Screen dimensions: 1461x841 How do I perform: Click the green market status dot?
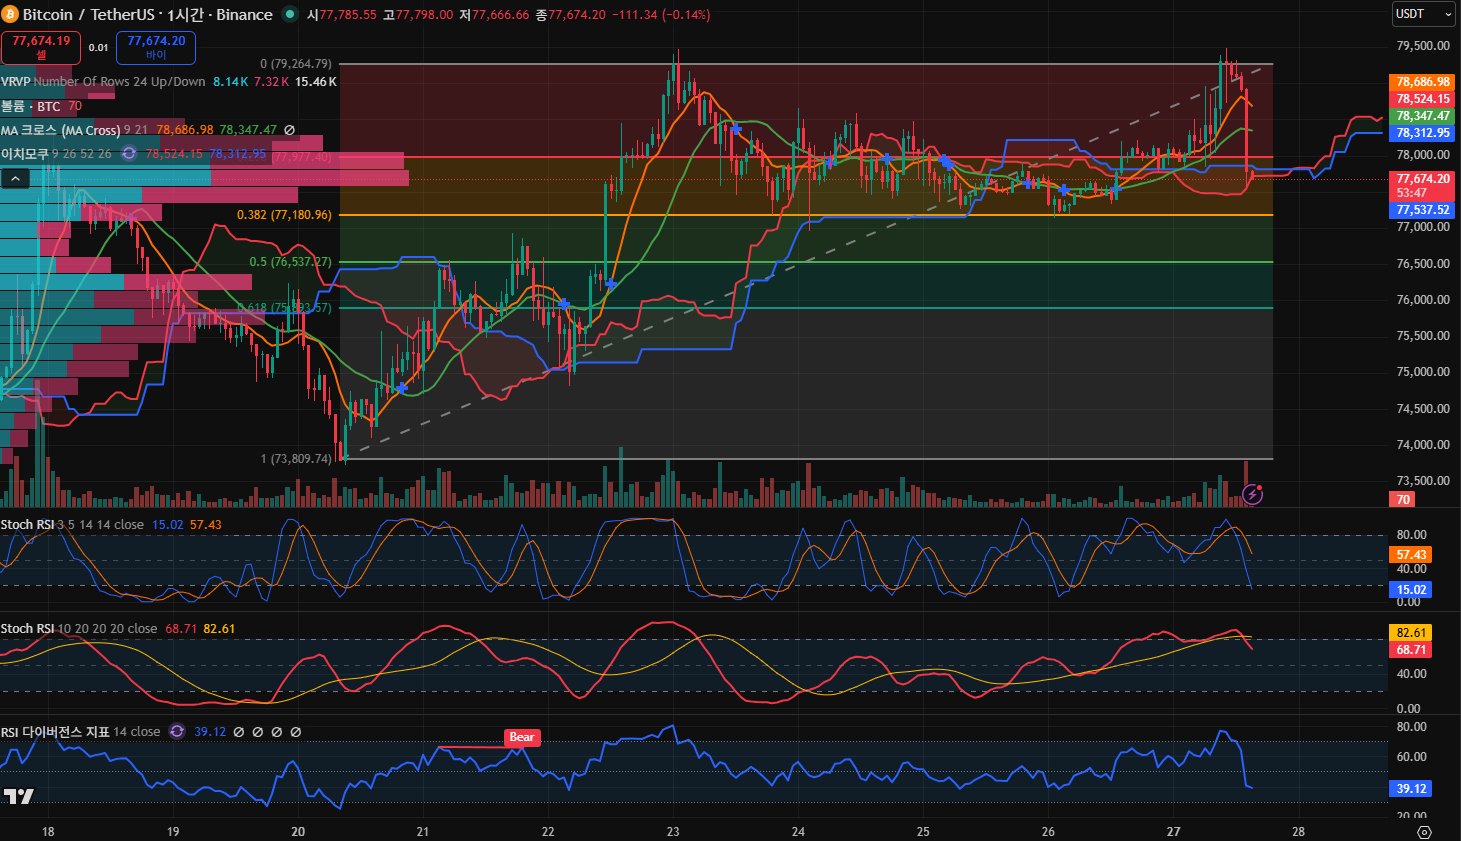(x=290, y=14)
